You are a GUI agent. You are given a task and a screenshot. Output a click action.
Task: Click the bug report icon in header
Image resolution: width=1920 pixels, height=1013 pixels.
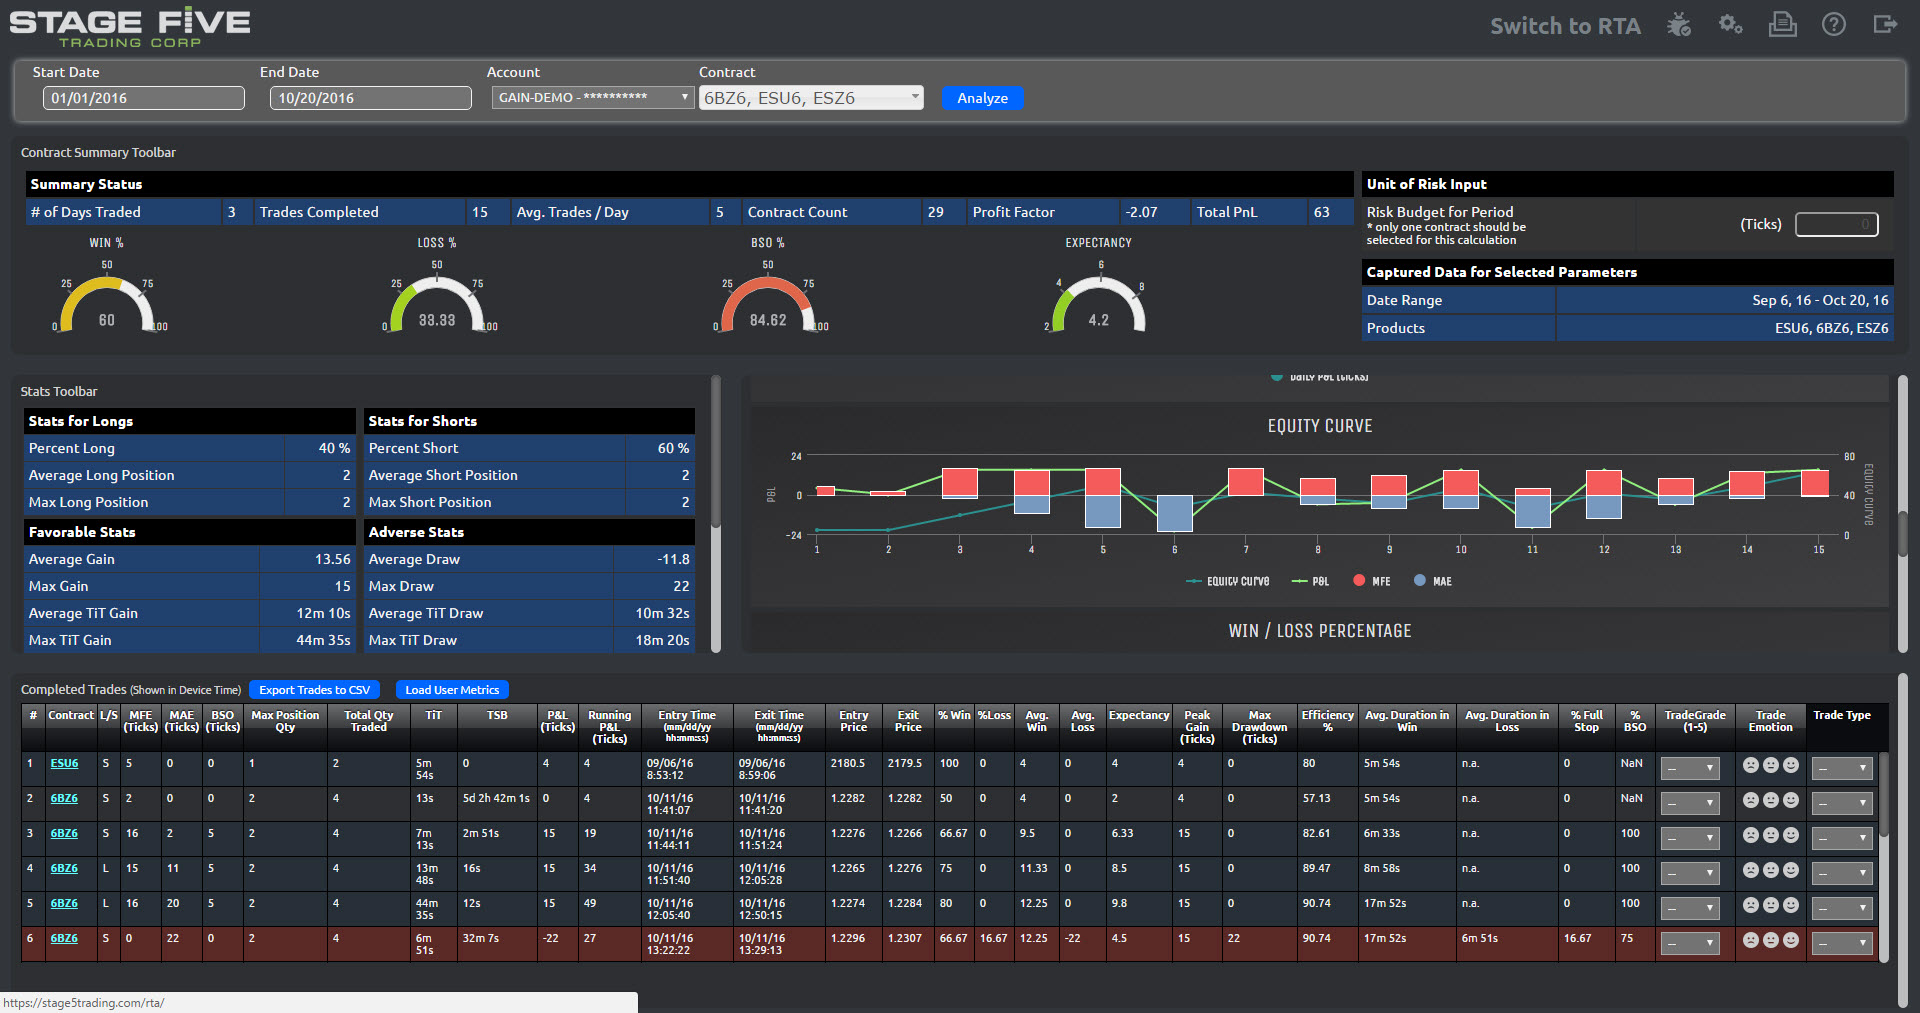pyautogui.click(x=1678, y=25)
